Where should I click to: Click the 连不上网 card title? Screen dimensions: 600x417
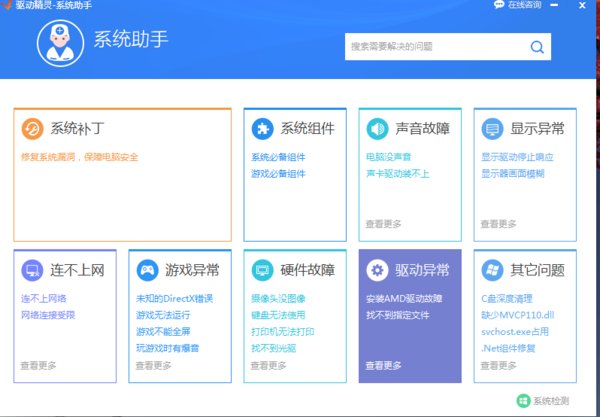tap(77, 270)
